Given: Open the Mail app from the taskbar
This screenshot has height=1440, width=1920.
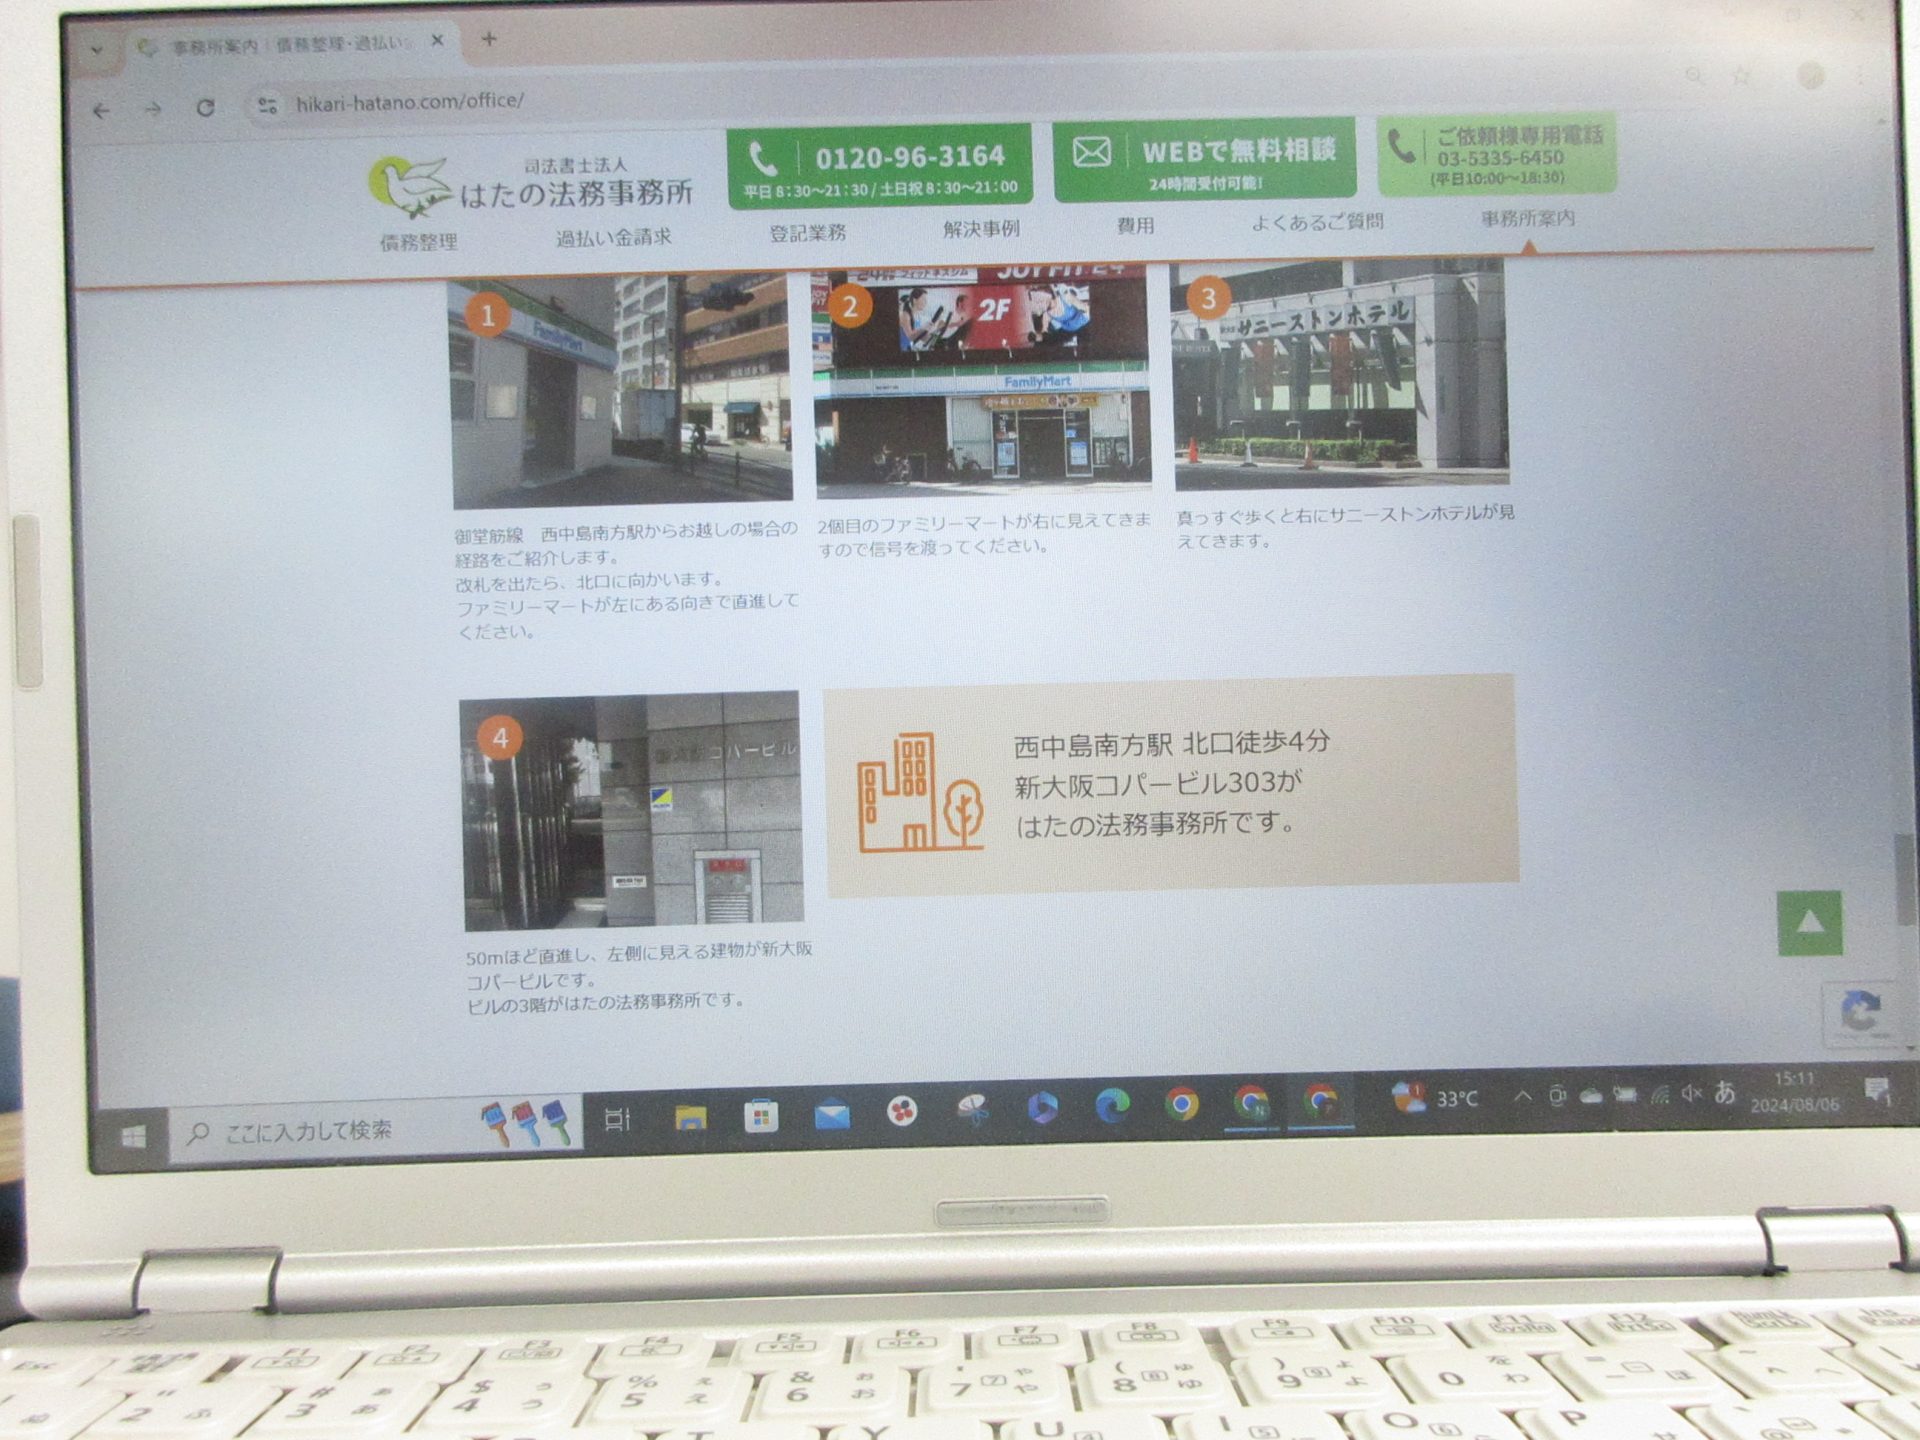Looking at the screenshot, I should tap(832, 1114).
